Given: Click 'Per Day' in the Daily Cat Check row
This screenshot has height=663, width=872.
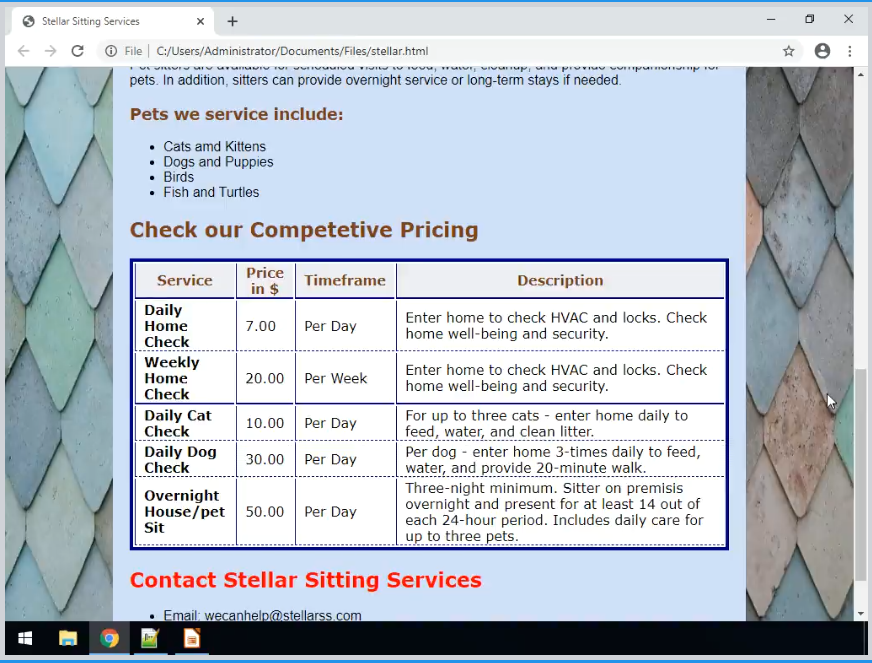Looking at the screenshot, I should (x=345, y=423).
